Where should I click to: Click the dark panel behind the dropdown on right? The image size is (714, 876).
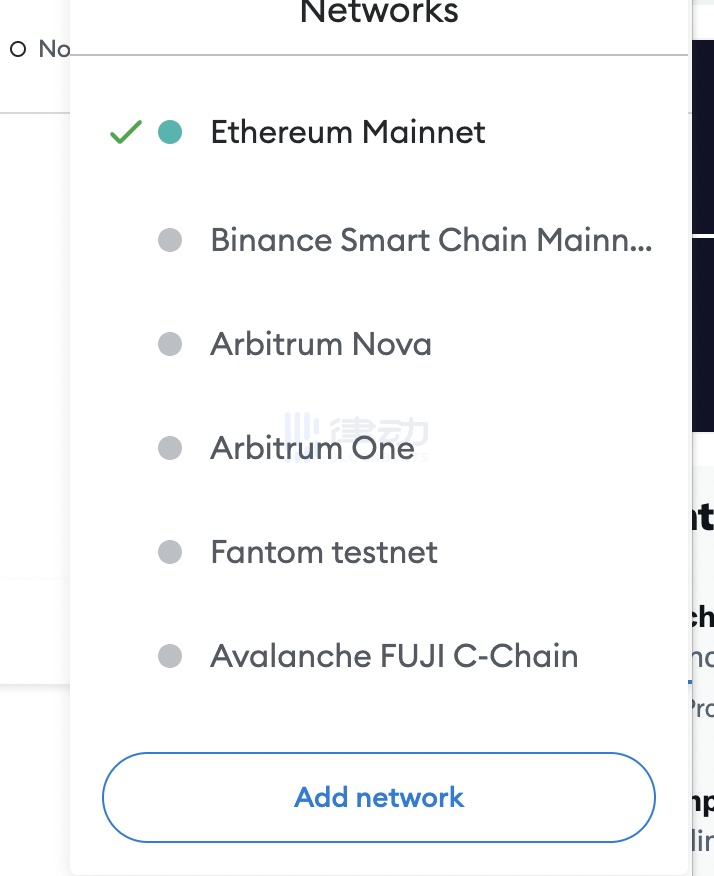point(702,330)
